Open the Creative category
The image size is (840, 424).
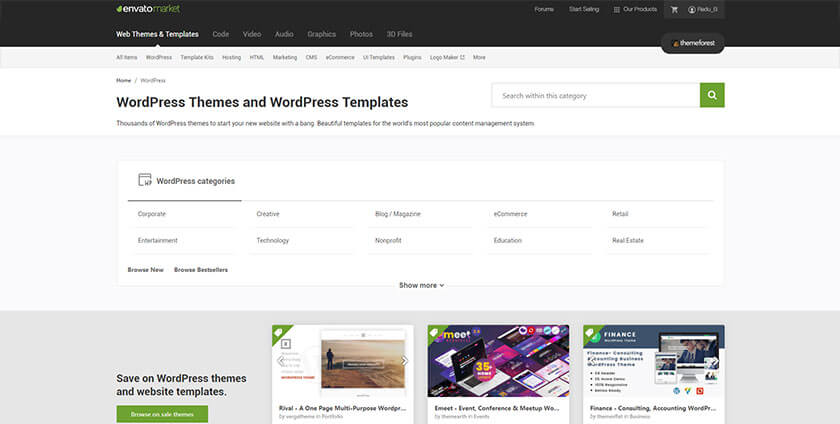point(268,214)
